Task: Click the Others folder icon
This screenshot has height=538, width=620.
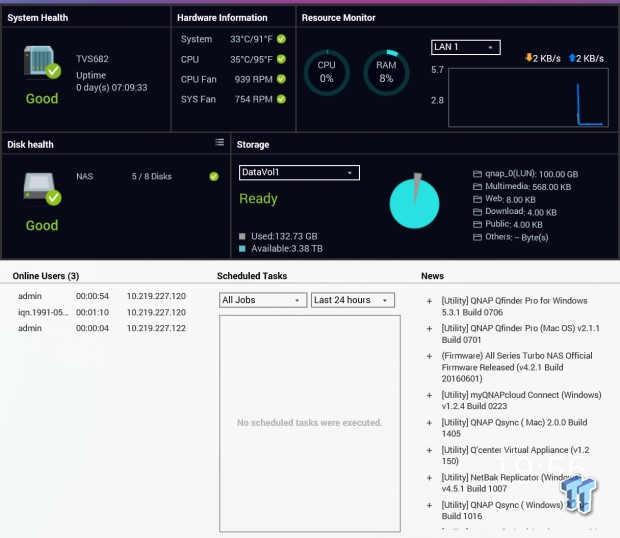Action: pyautogui.click(x=477, y=237)
